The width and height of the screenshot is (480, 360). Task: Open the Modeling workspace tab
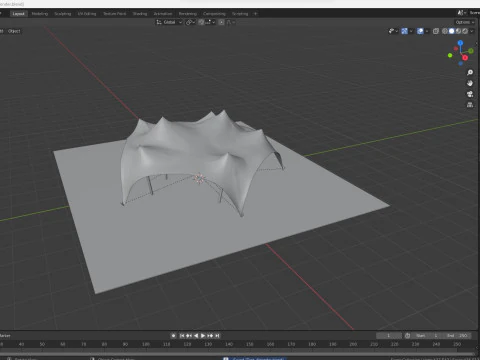(40, 14)
